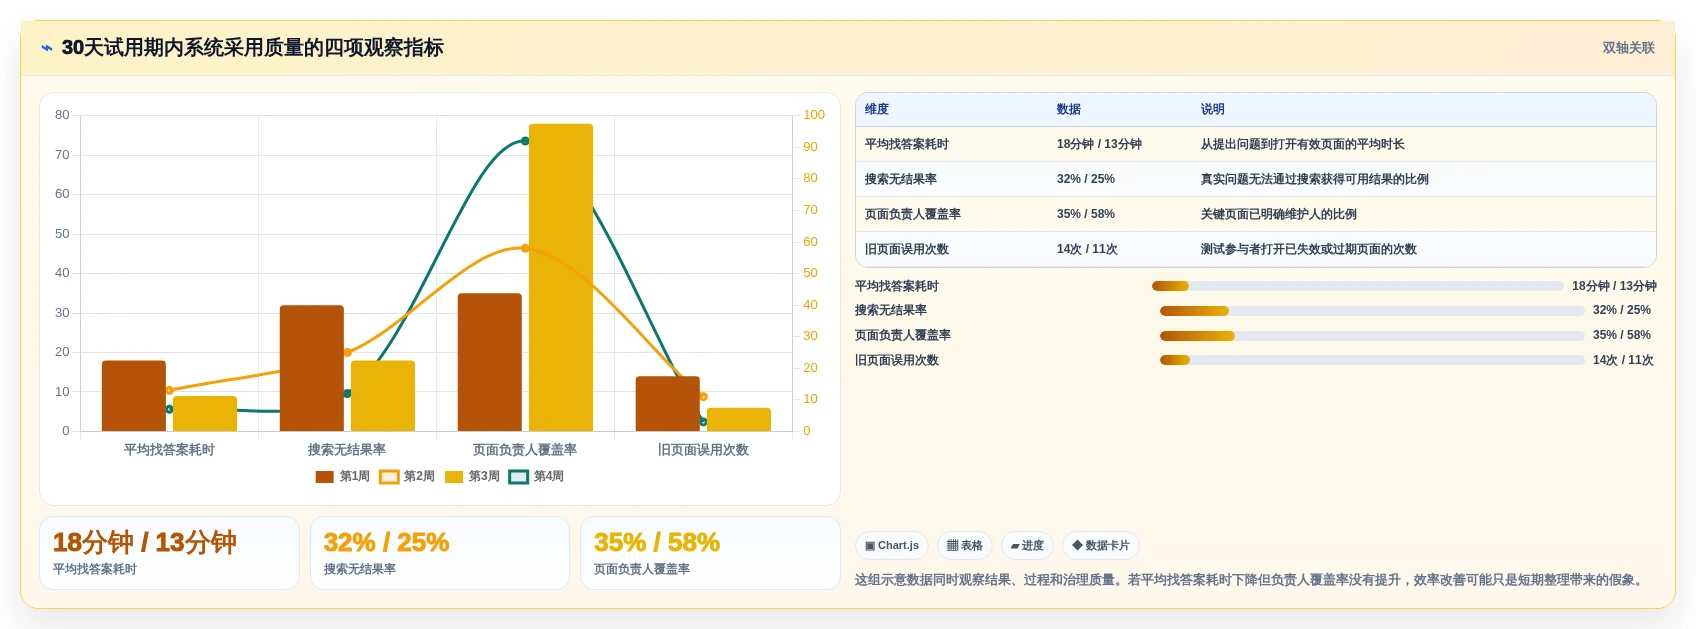This screenshot has width=1696, height=629.
Task: Click progress bar for 搜索无结果率
Action: (x=1372, y=311)
